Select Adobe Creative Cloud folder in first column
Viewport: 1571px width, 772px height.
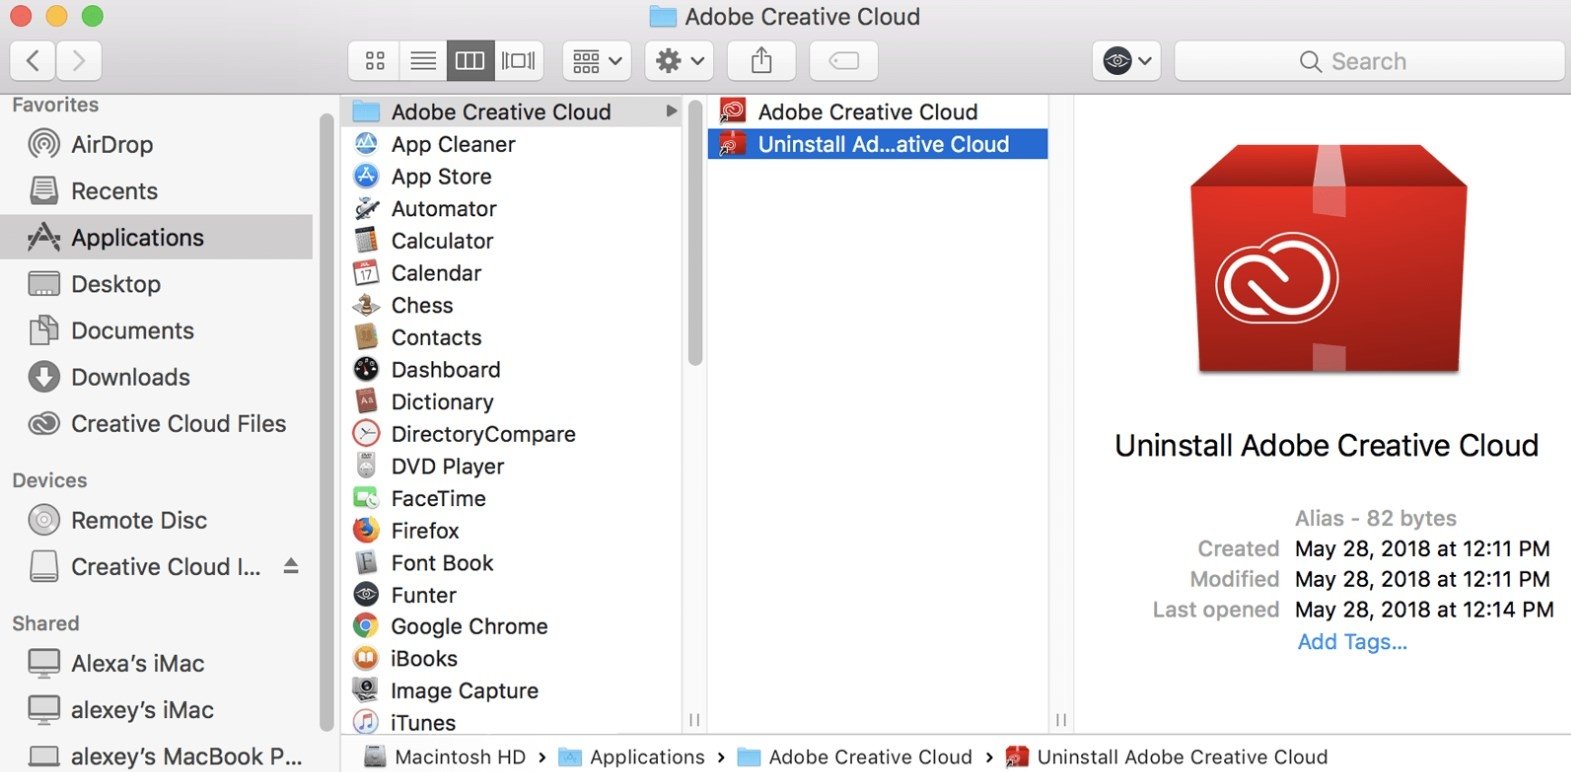point(512,112)
